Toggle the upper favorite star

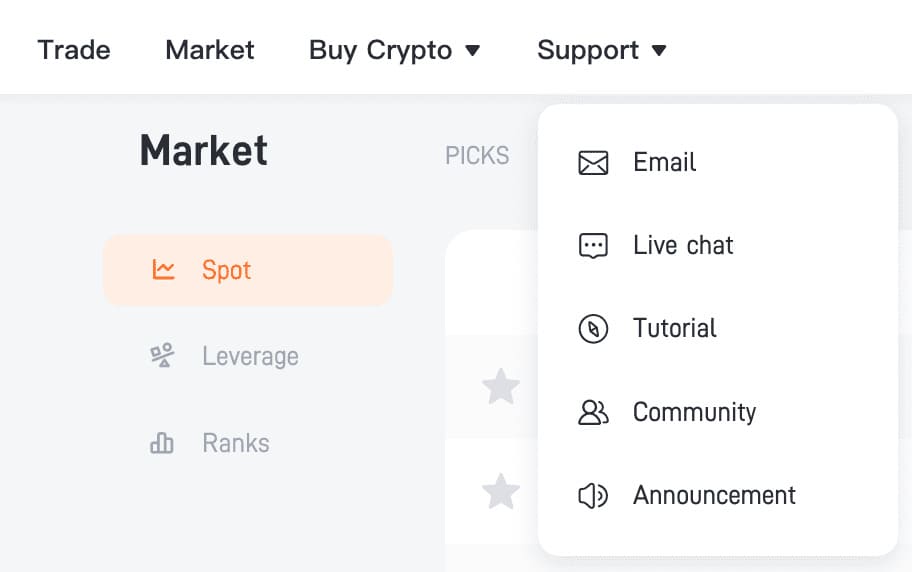(501, 386)
